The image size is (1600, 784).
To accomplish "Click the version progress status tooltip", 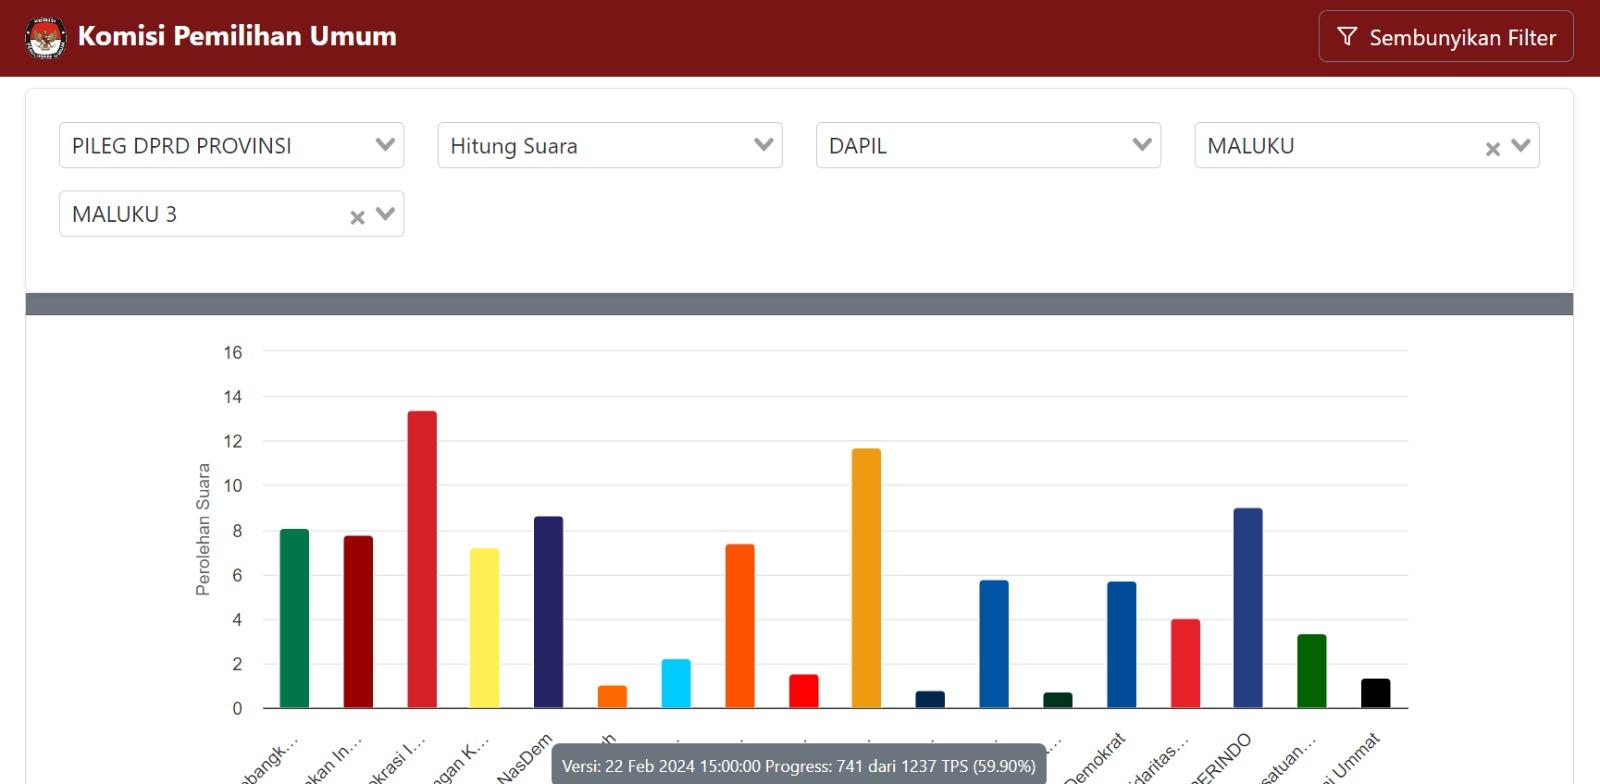I will [x=798, y=766].
